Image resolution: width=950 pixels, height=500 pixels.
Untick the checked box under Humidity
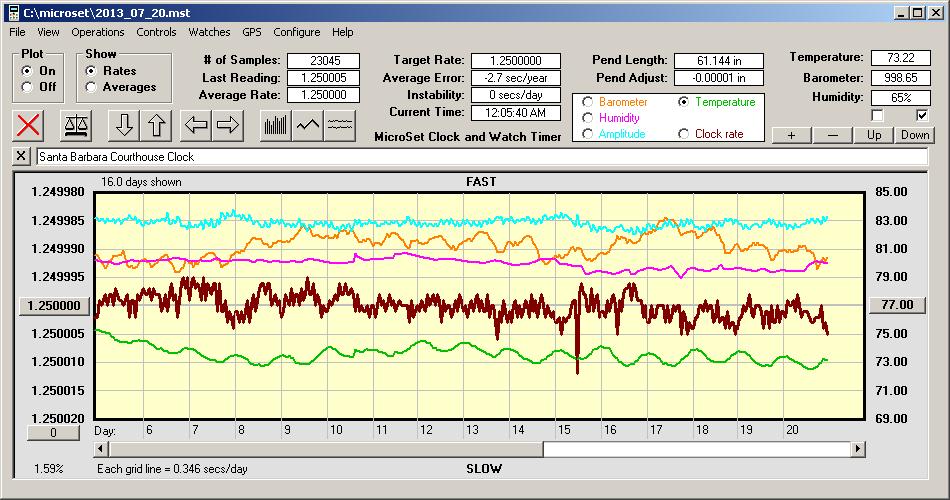pos(922,115)
